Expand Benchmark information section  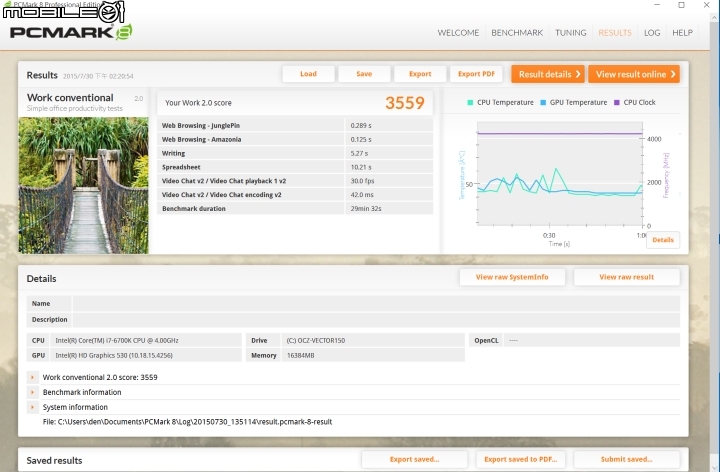pyautogui.click(x=32, y=392)
